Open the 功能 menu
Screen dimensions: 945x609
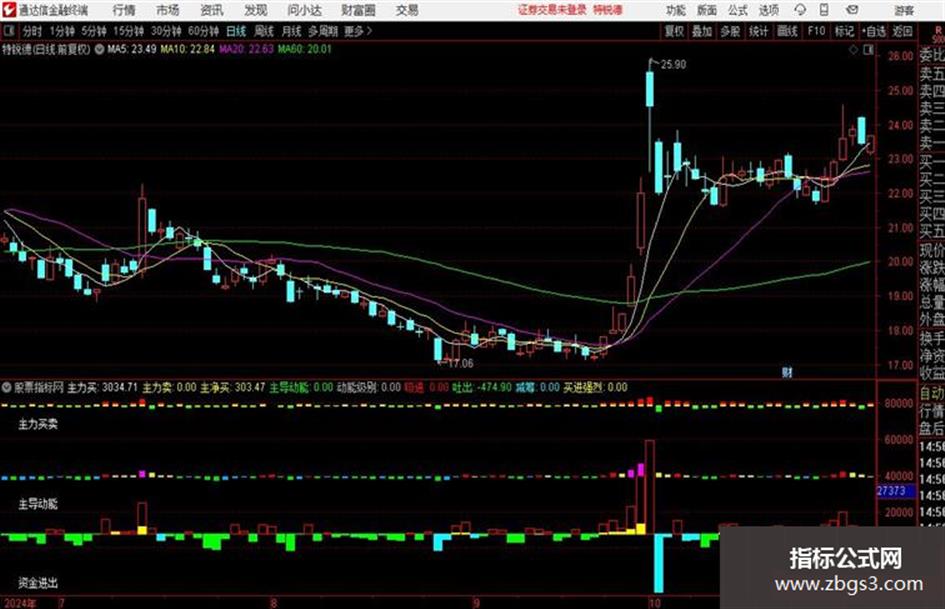pyautogui.click(x=676, y=10)
